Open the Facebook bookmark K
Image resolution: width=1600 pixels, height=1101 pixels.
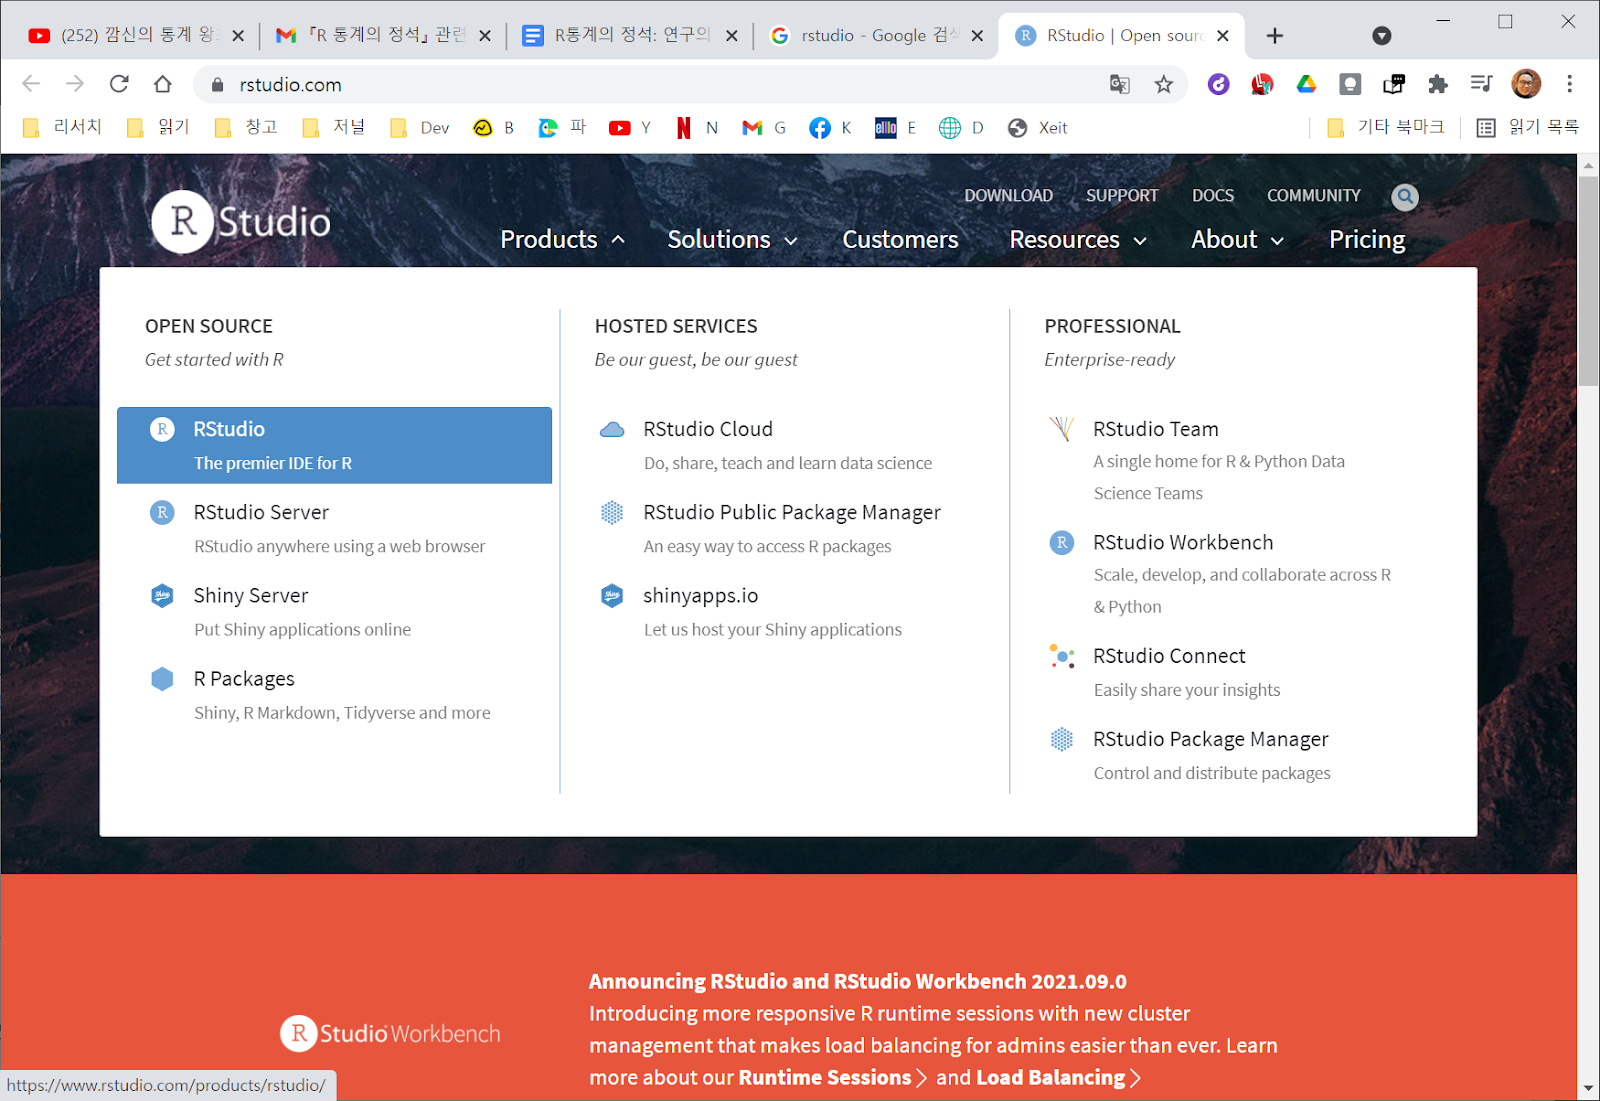830,128
